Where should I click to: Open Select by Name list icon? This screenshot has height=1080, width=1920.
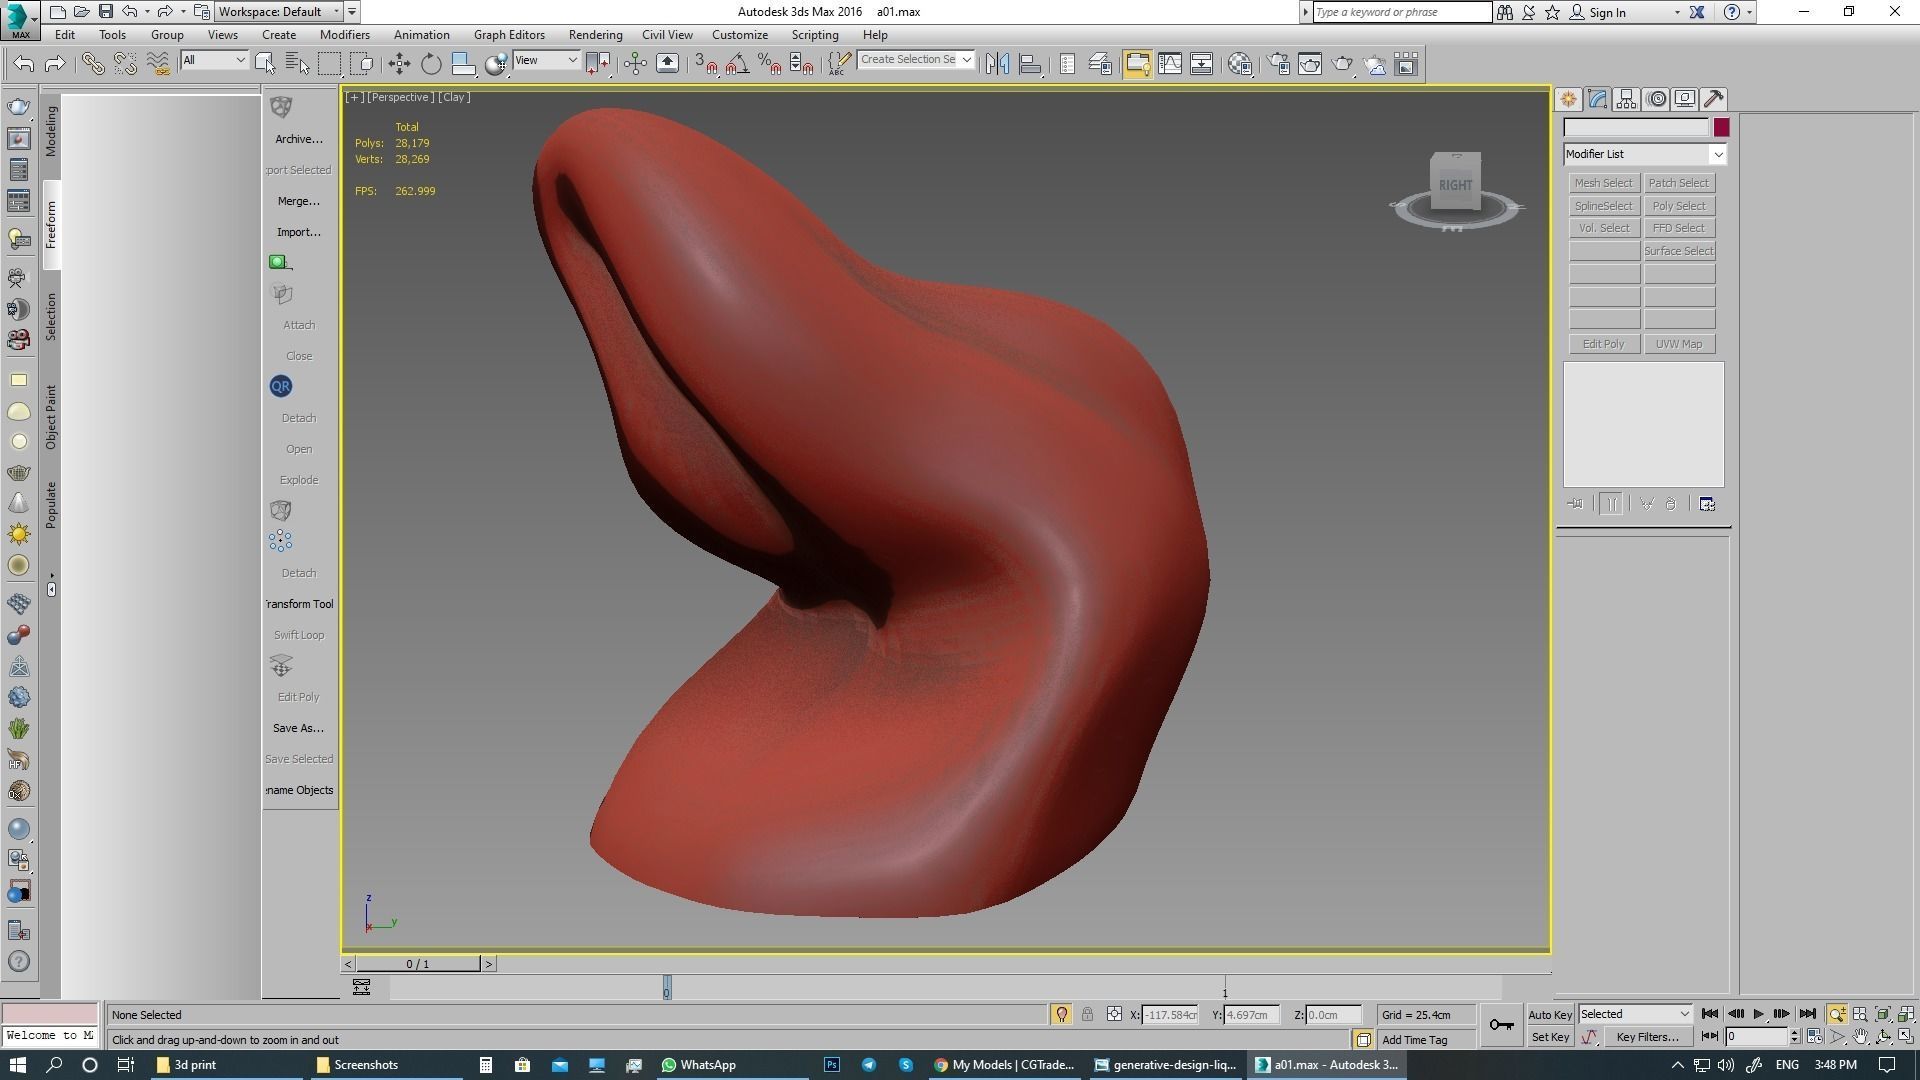[x=297, y=64]
